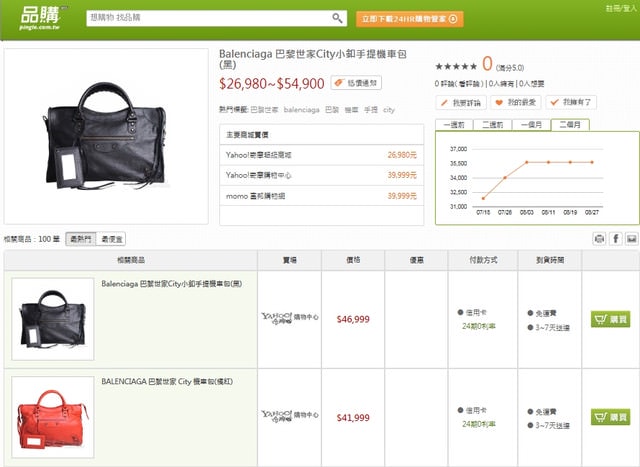Select the 一個月 chart tab
640x467 pixels.
coord(530,125)
